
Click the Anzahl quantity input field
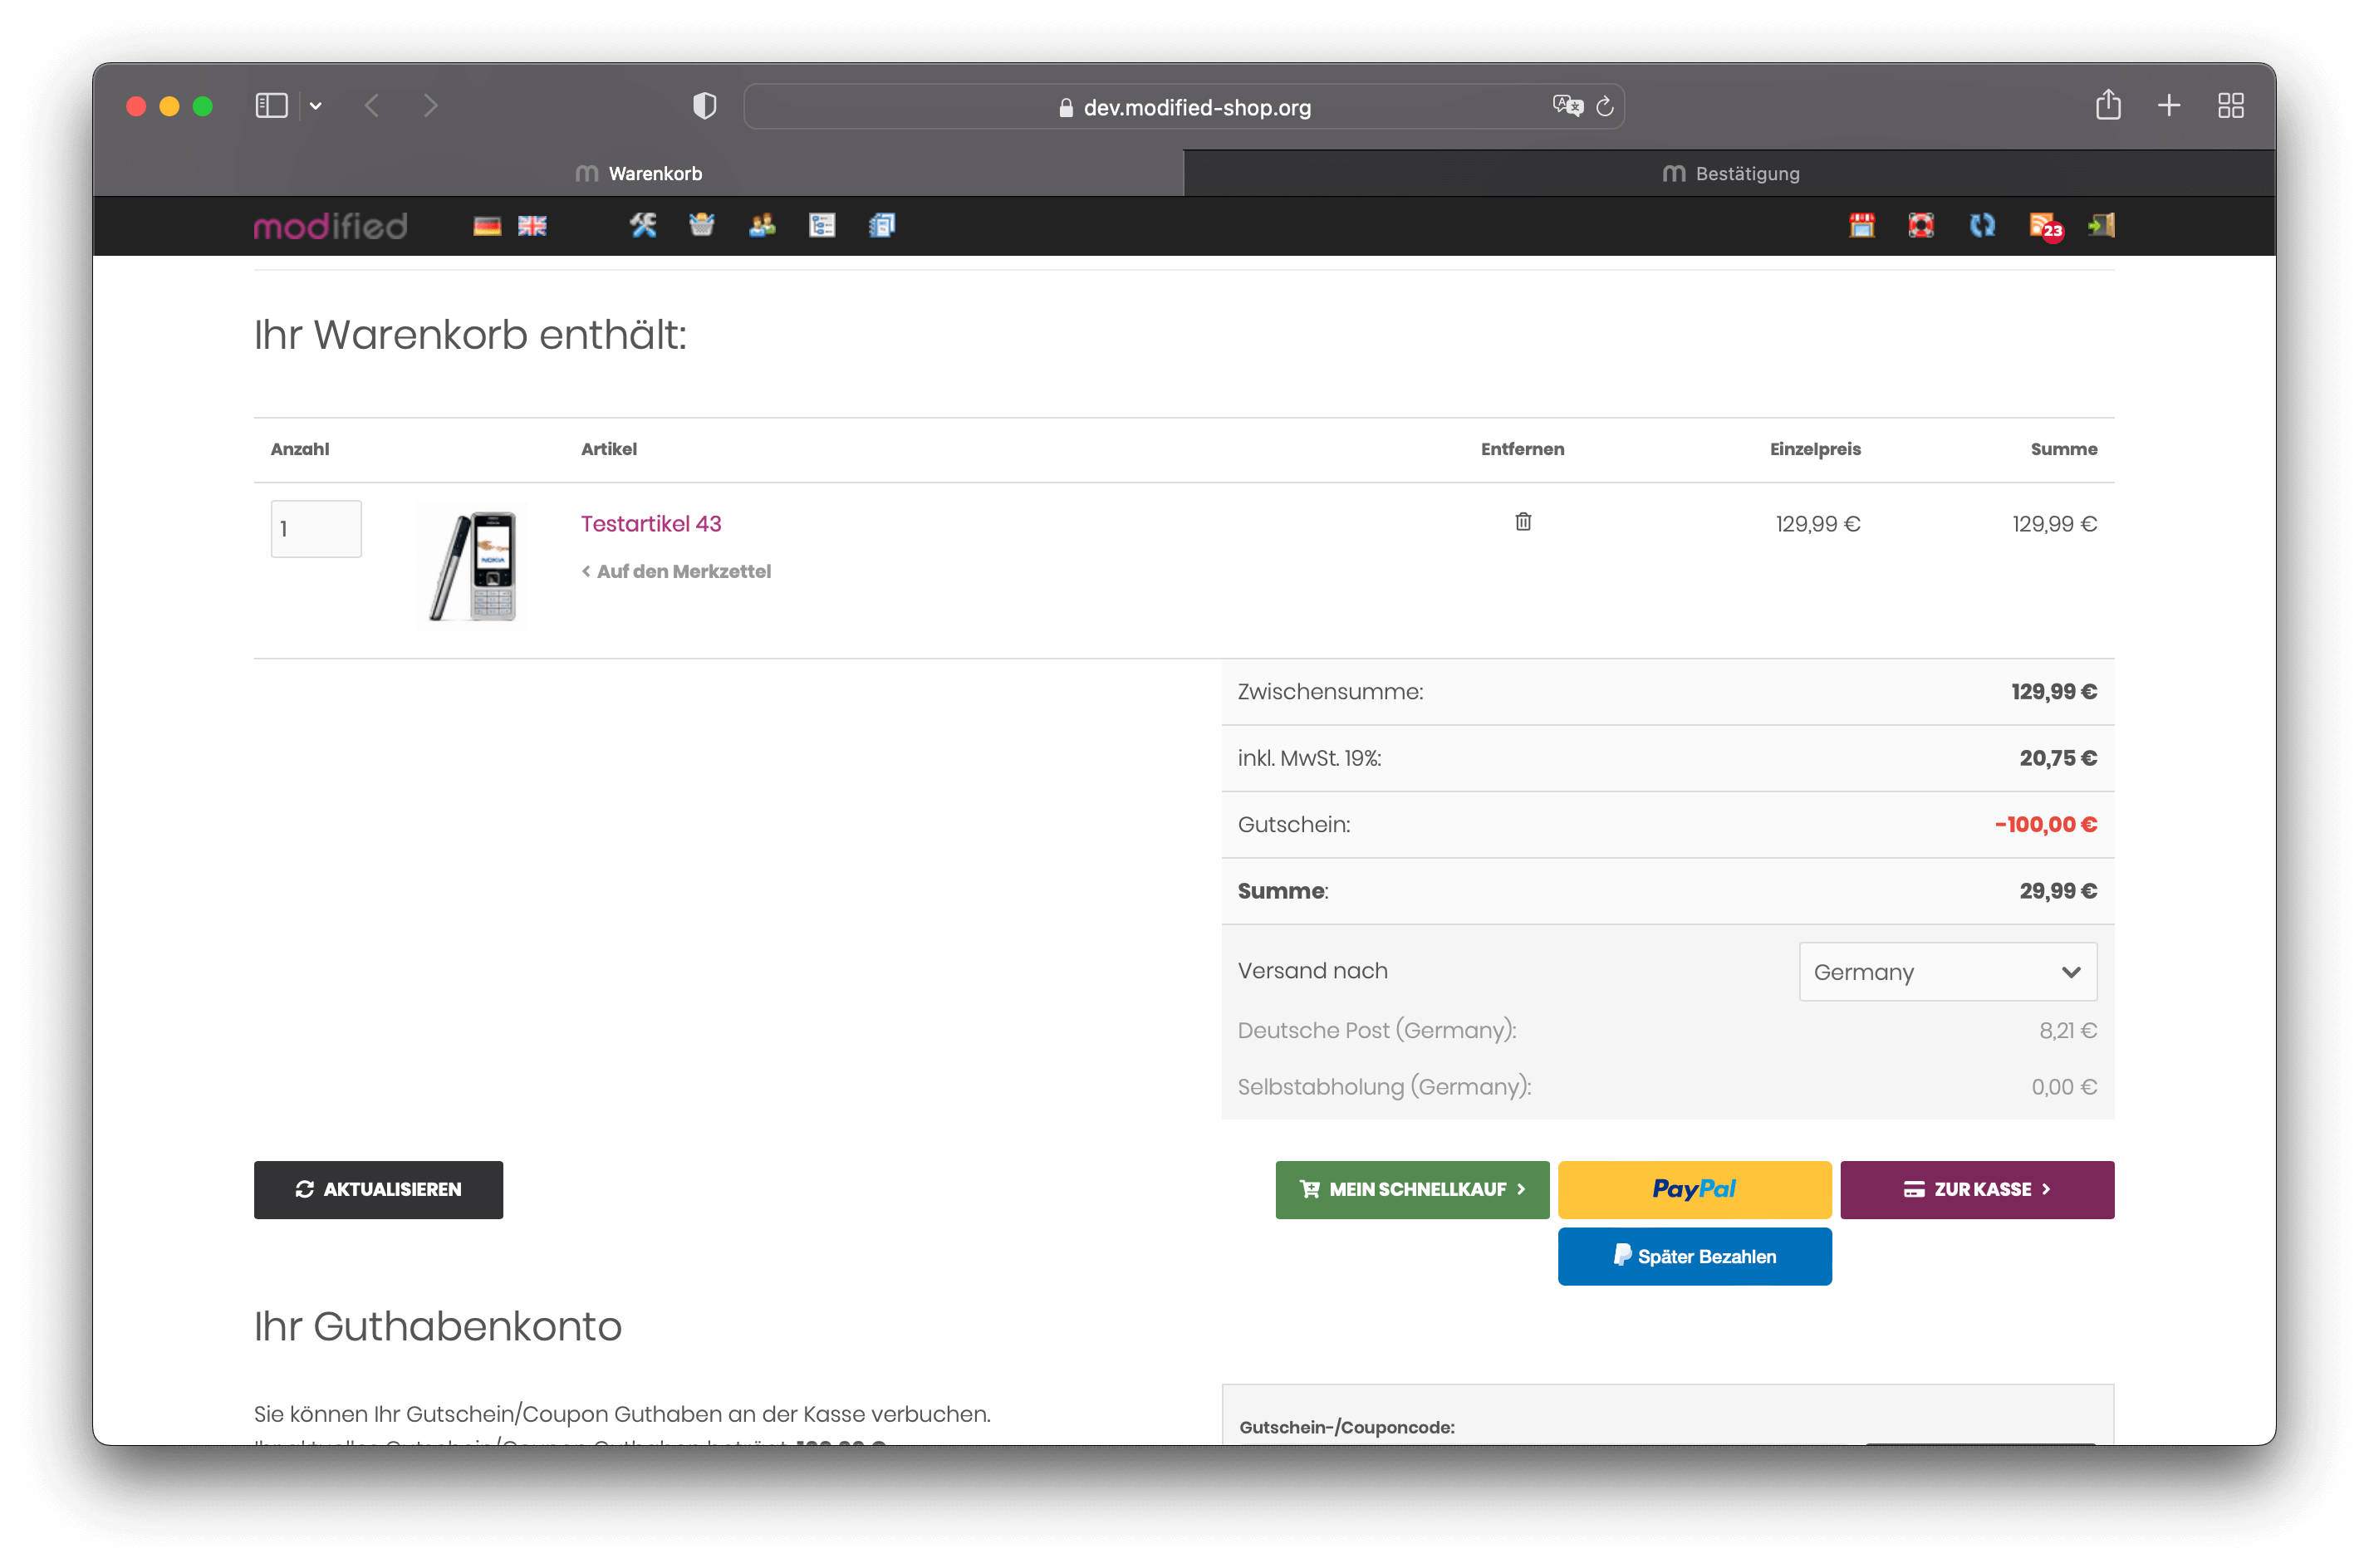316,529
